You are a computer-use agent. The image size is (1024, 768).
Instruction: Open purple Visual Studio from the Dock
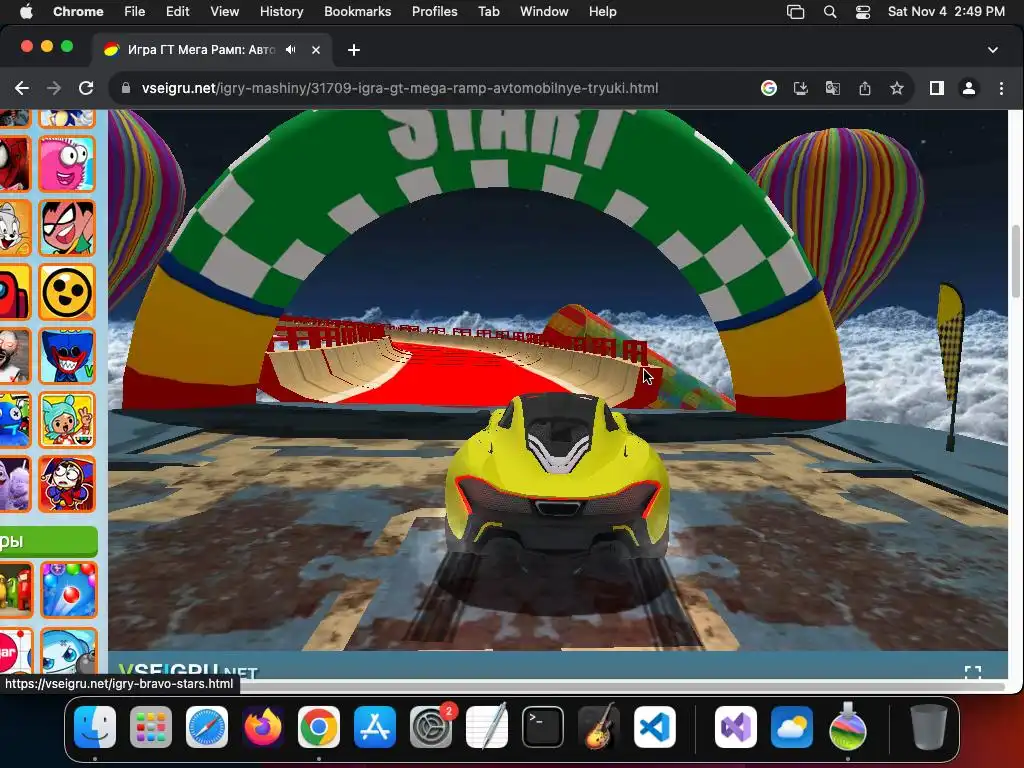736,727
